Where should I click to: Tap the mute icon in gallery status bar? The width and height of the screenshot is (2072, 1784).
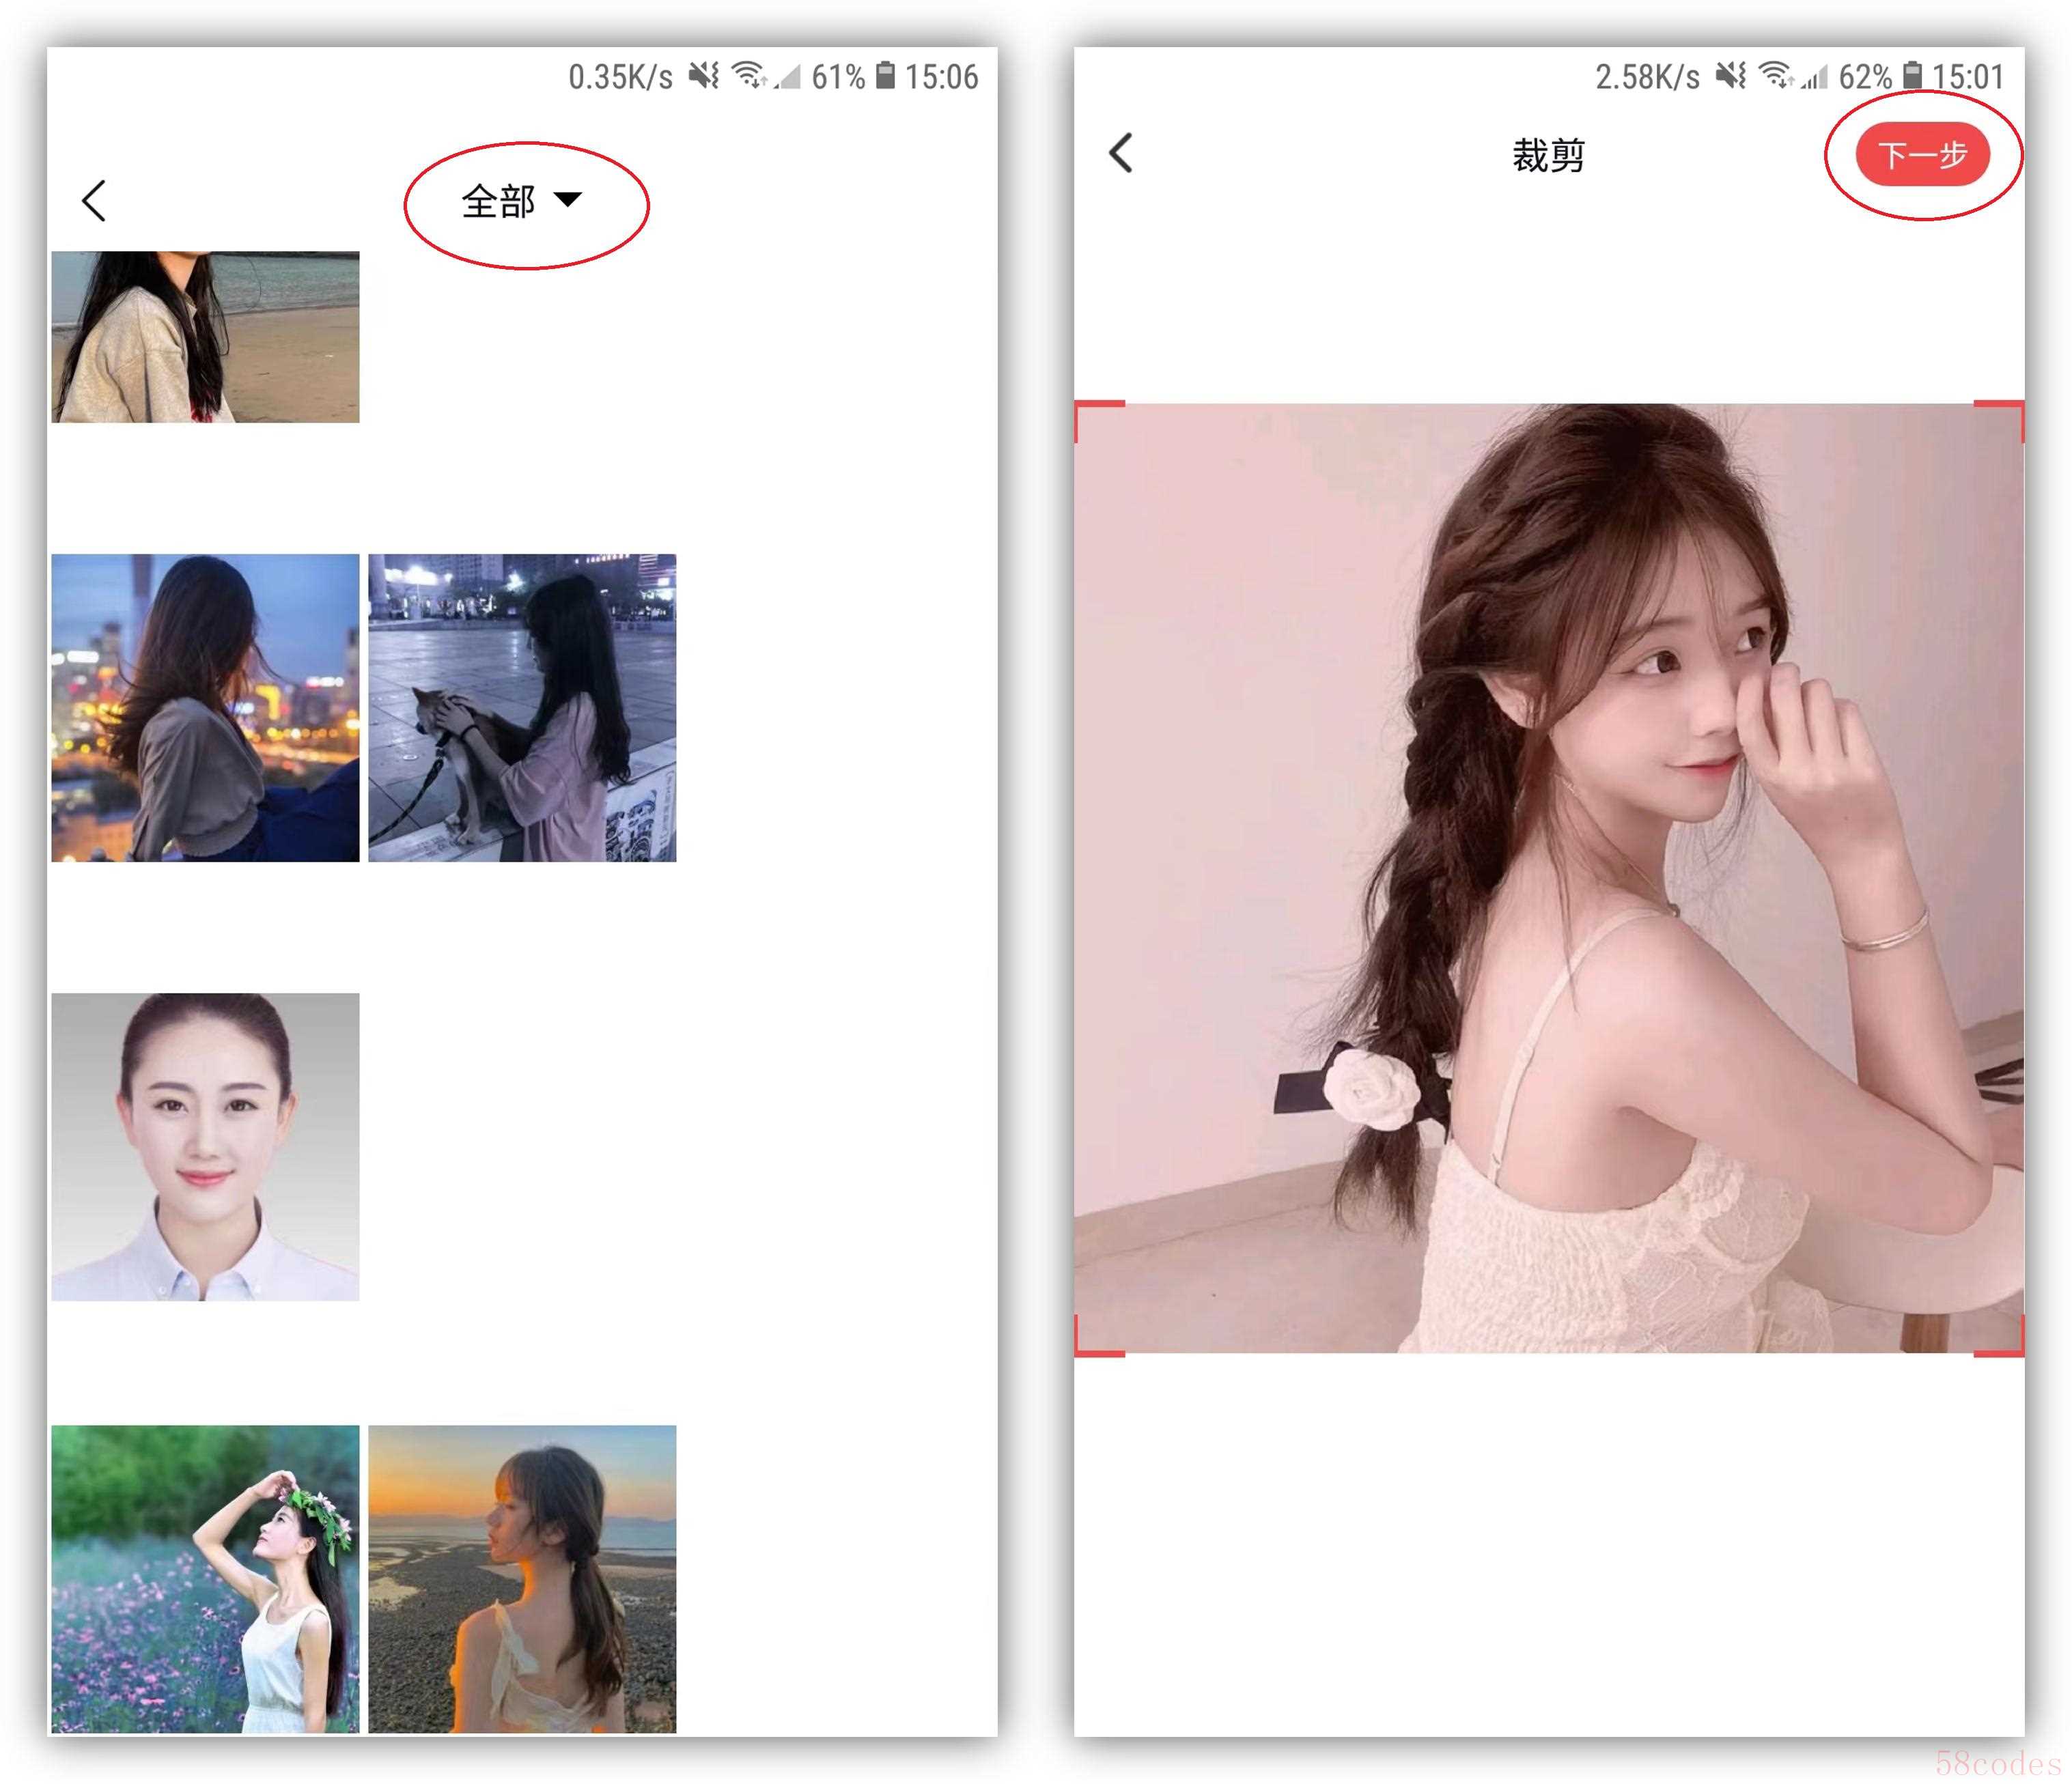coord(704,75)
